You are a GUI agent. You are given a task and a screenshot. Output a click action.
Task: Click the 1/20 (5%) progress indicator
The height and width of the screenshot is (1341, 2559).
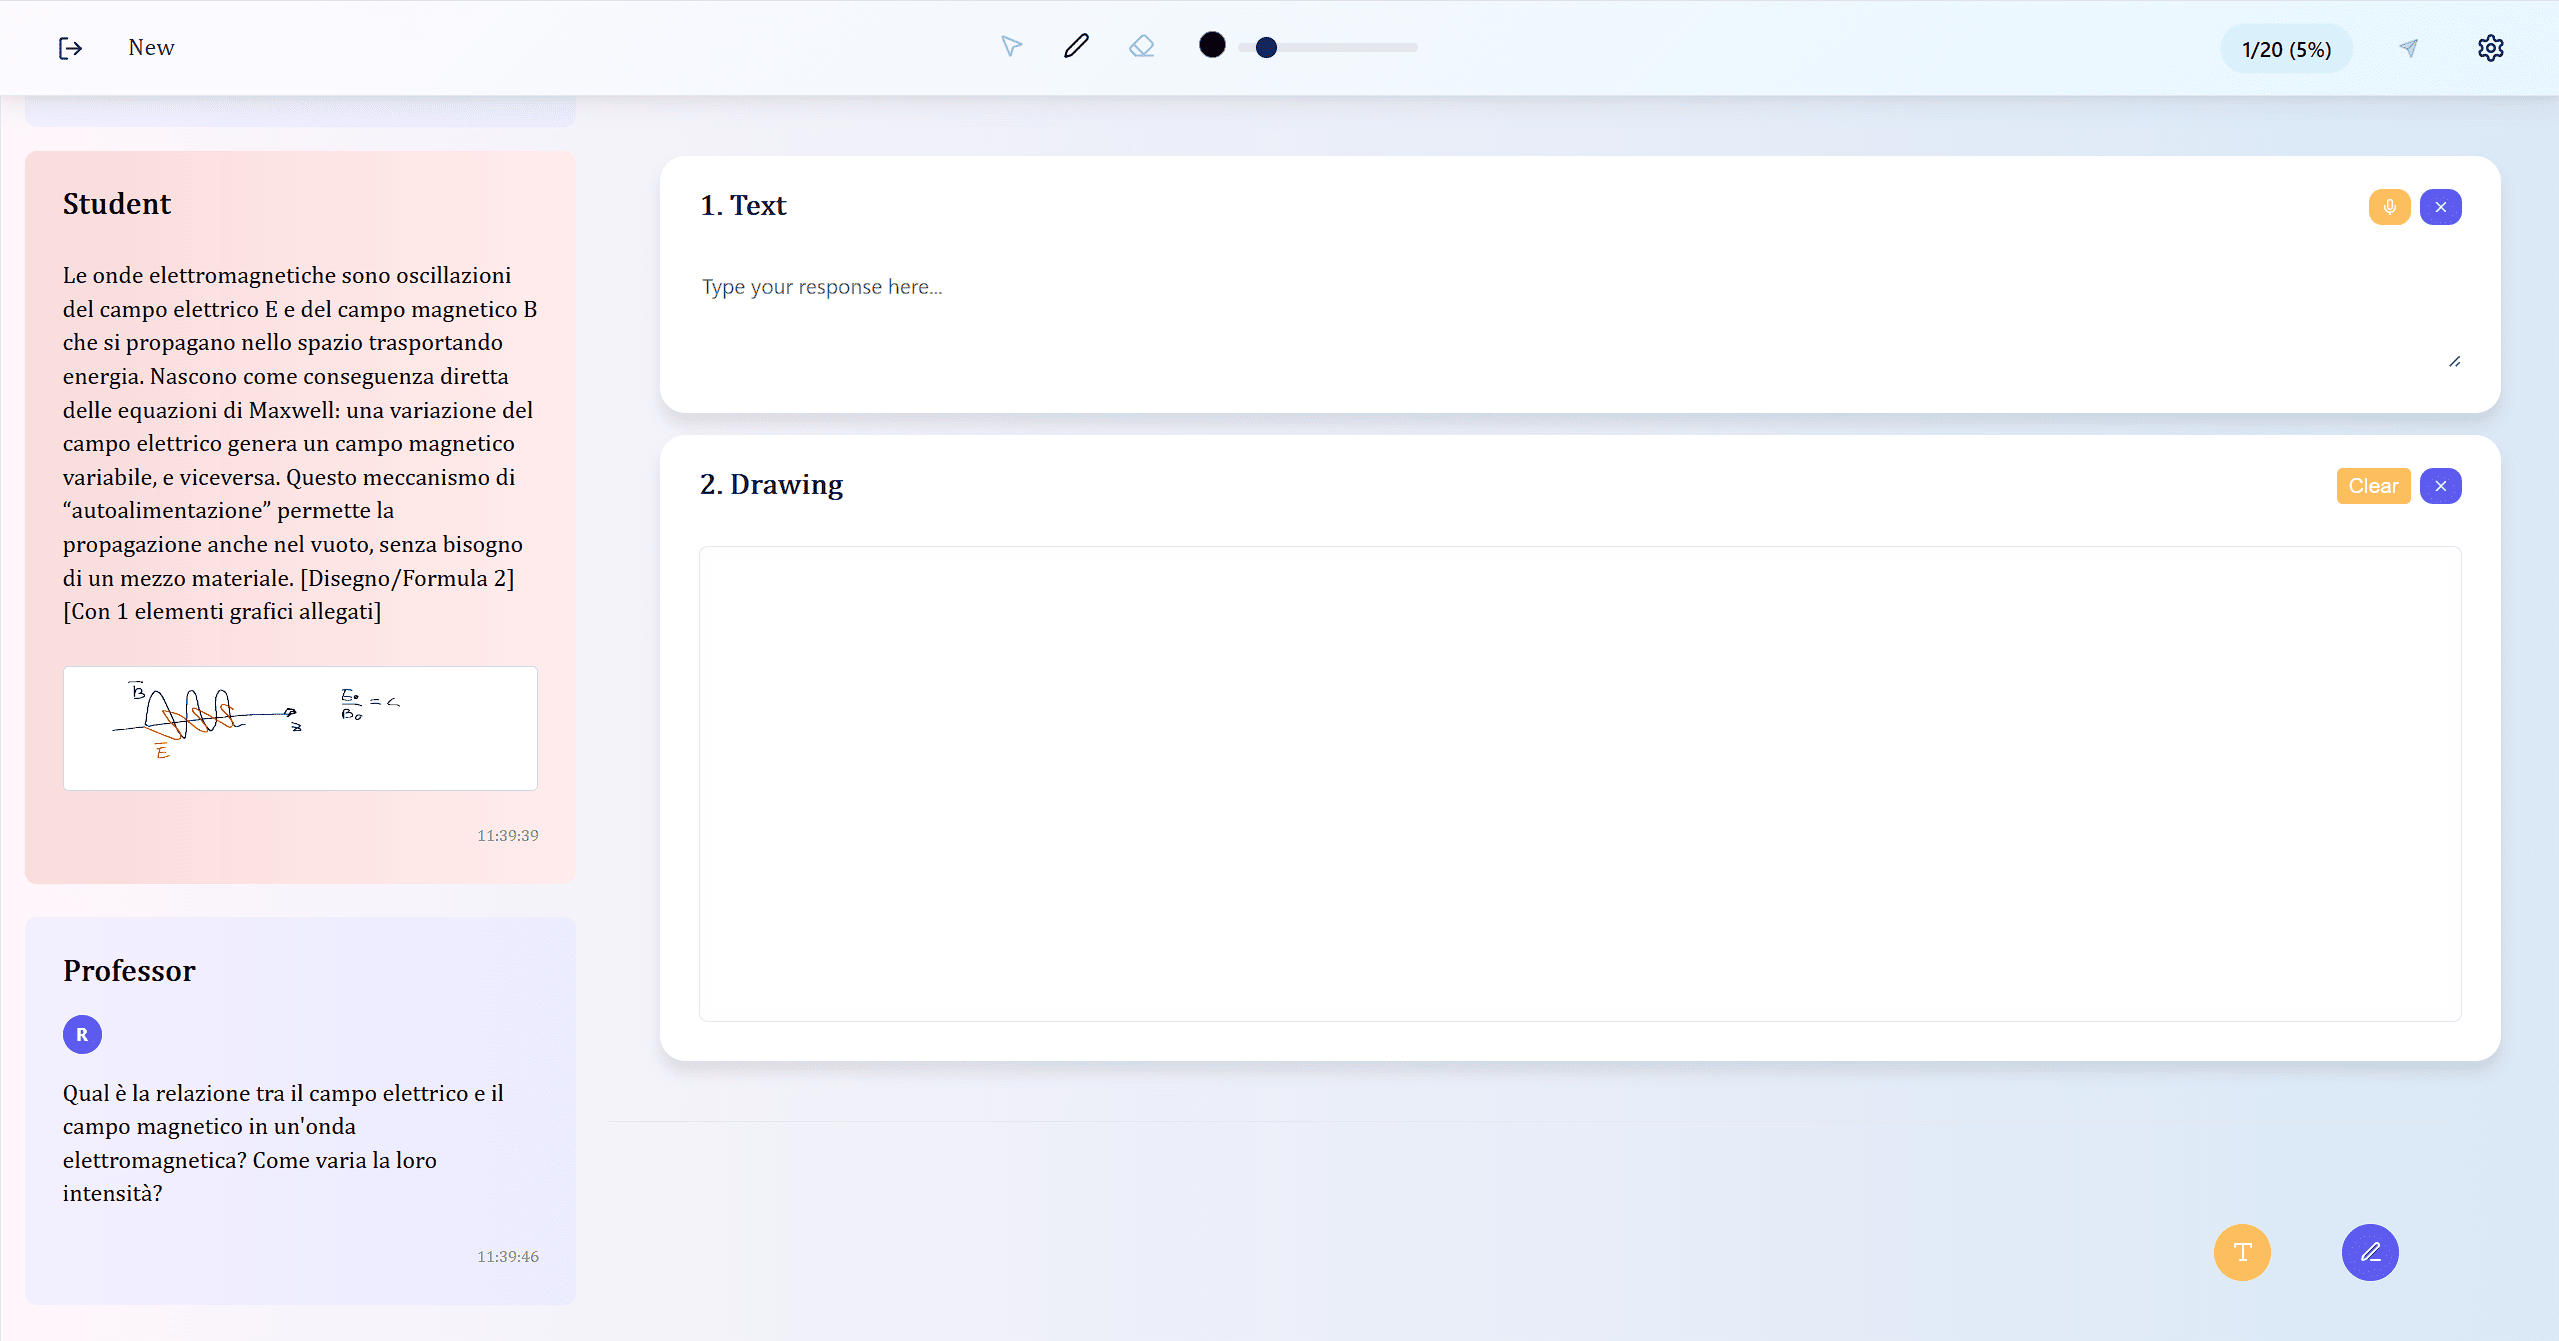click(2286, 49)
